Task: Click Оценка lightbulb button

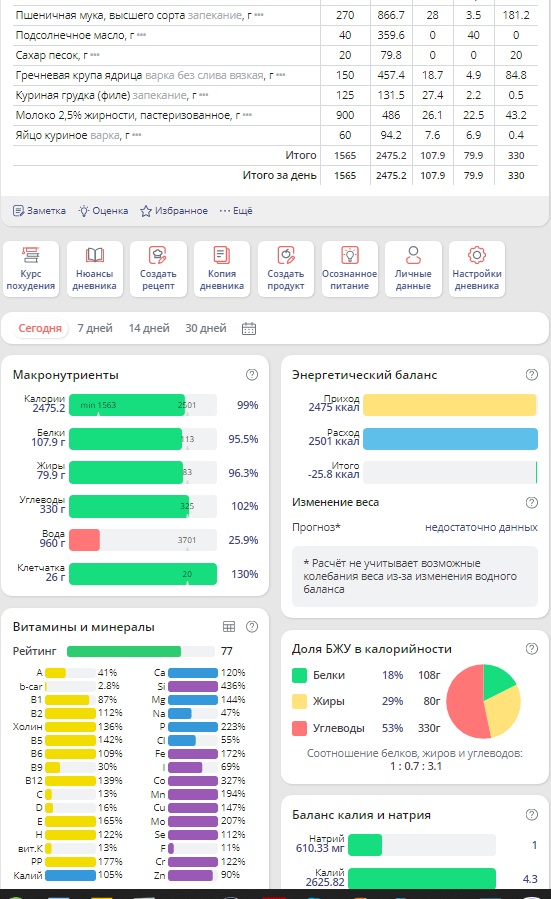Action: [x=103, y=211]
